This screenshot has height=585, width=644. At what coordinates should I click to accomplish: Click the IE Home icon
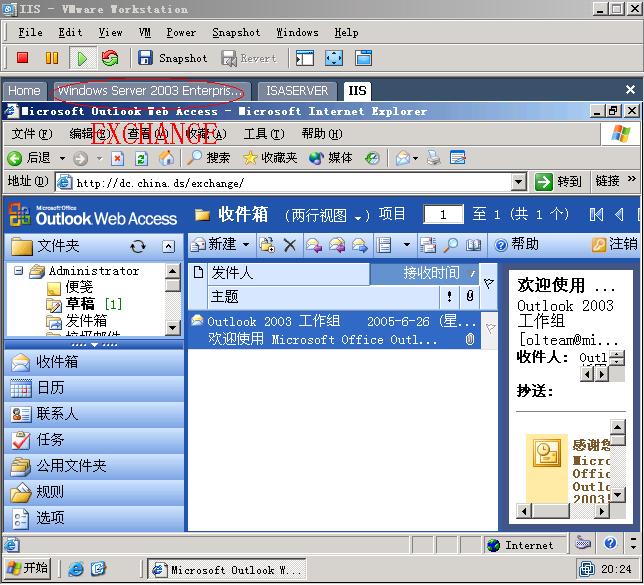click(166, 158)
